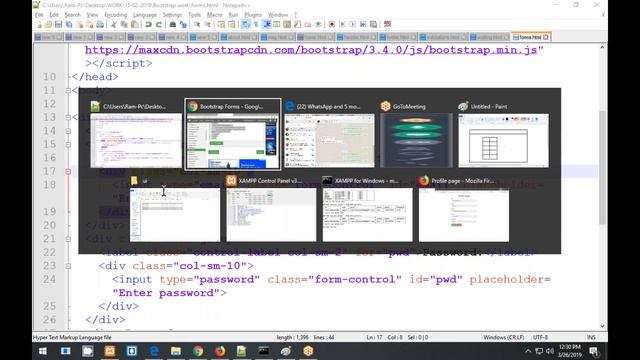
Task: Close the forms.html tab with its X
Action: coord(546,37)
